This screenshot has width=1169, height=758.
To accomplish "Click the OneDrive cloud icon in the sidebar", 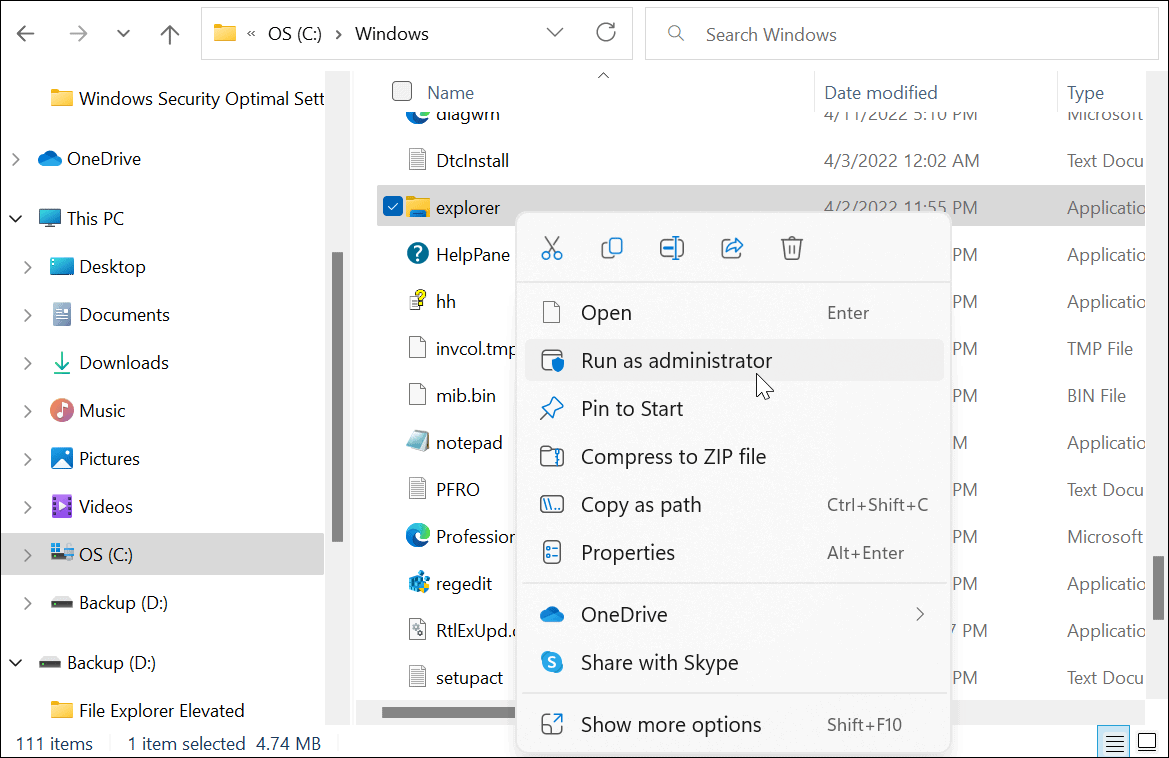I will point(50,158).
